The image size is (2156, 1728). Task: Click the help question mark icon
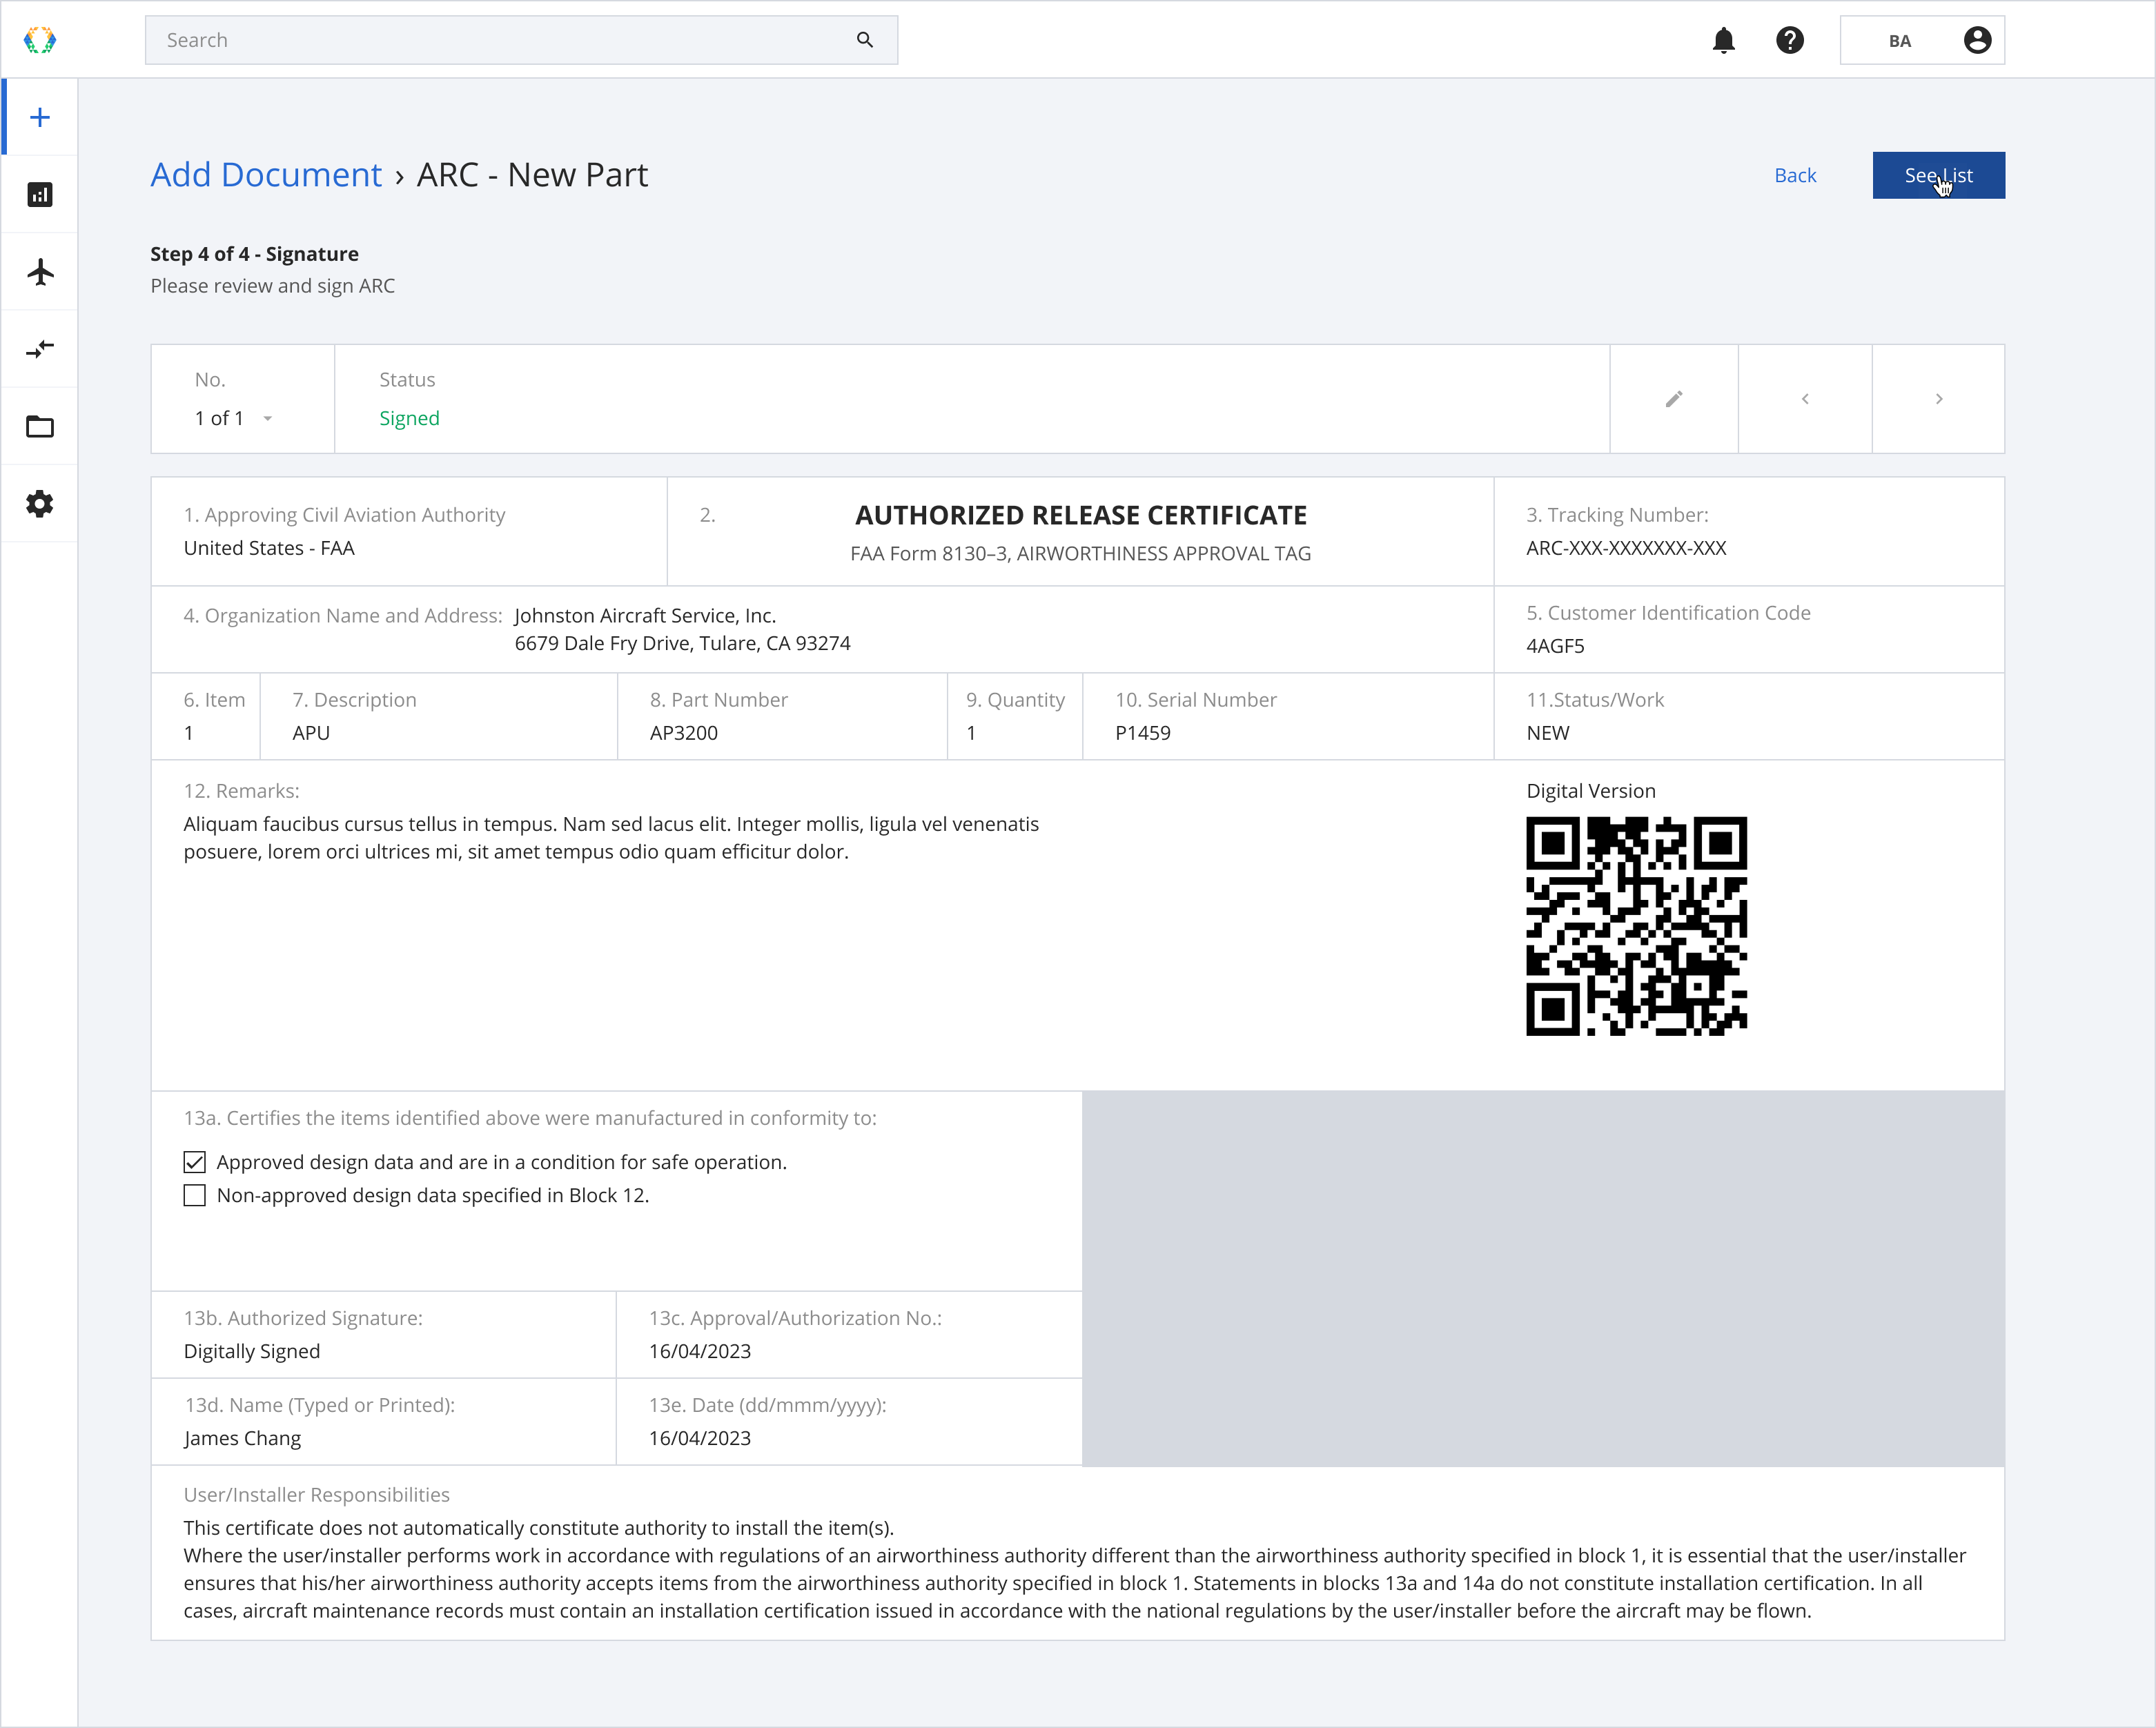tap(1791, 39)
